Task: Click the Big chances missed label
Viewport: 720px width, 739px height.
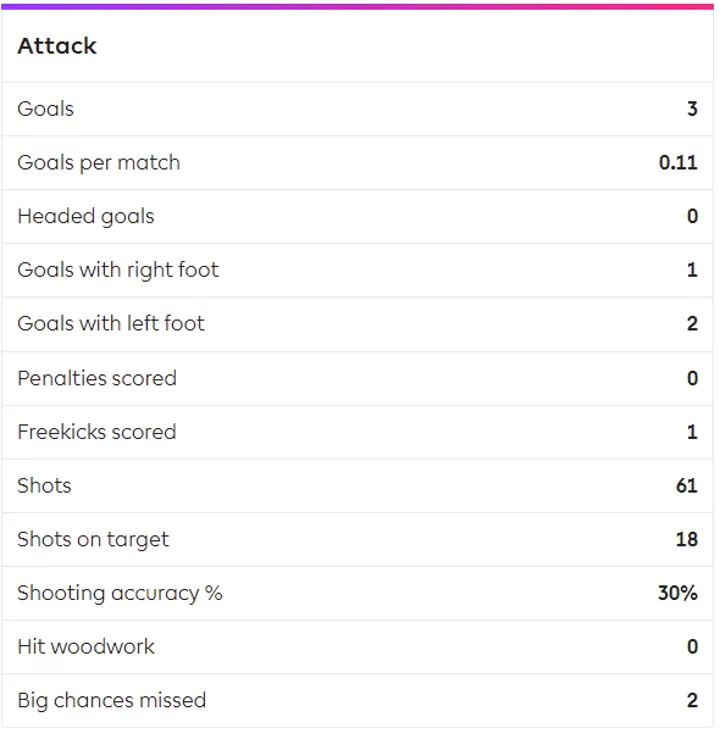Action: tap(112, 701)
